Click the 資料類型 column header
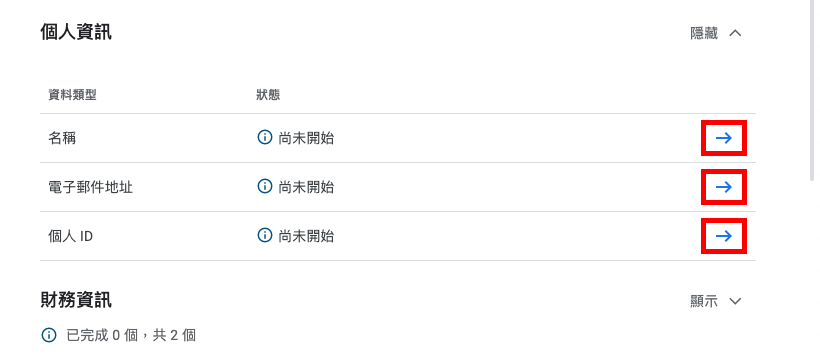 tap(72, 95)
